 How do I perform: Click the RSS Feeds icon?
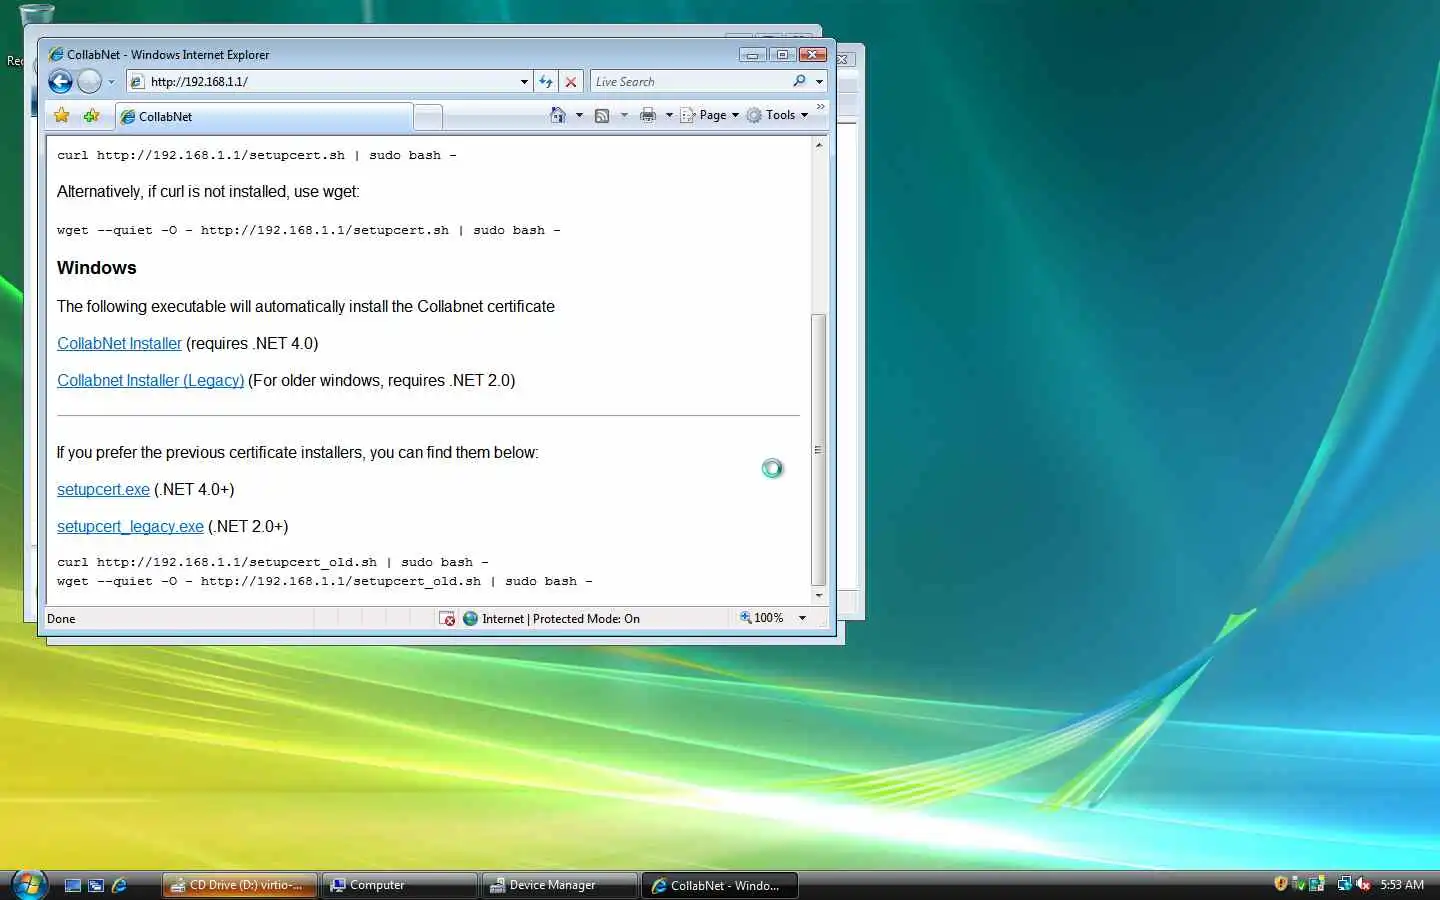(x=602, y=115)
